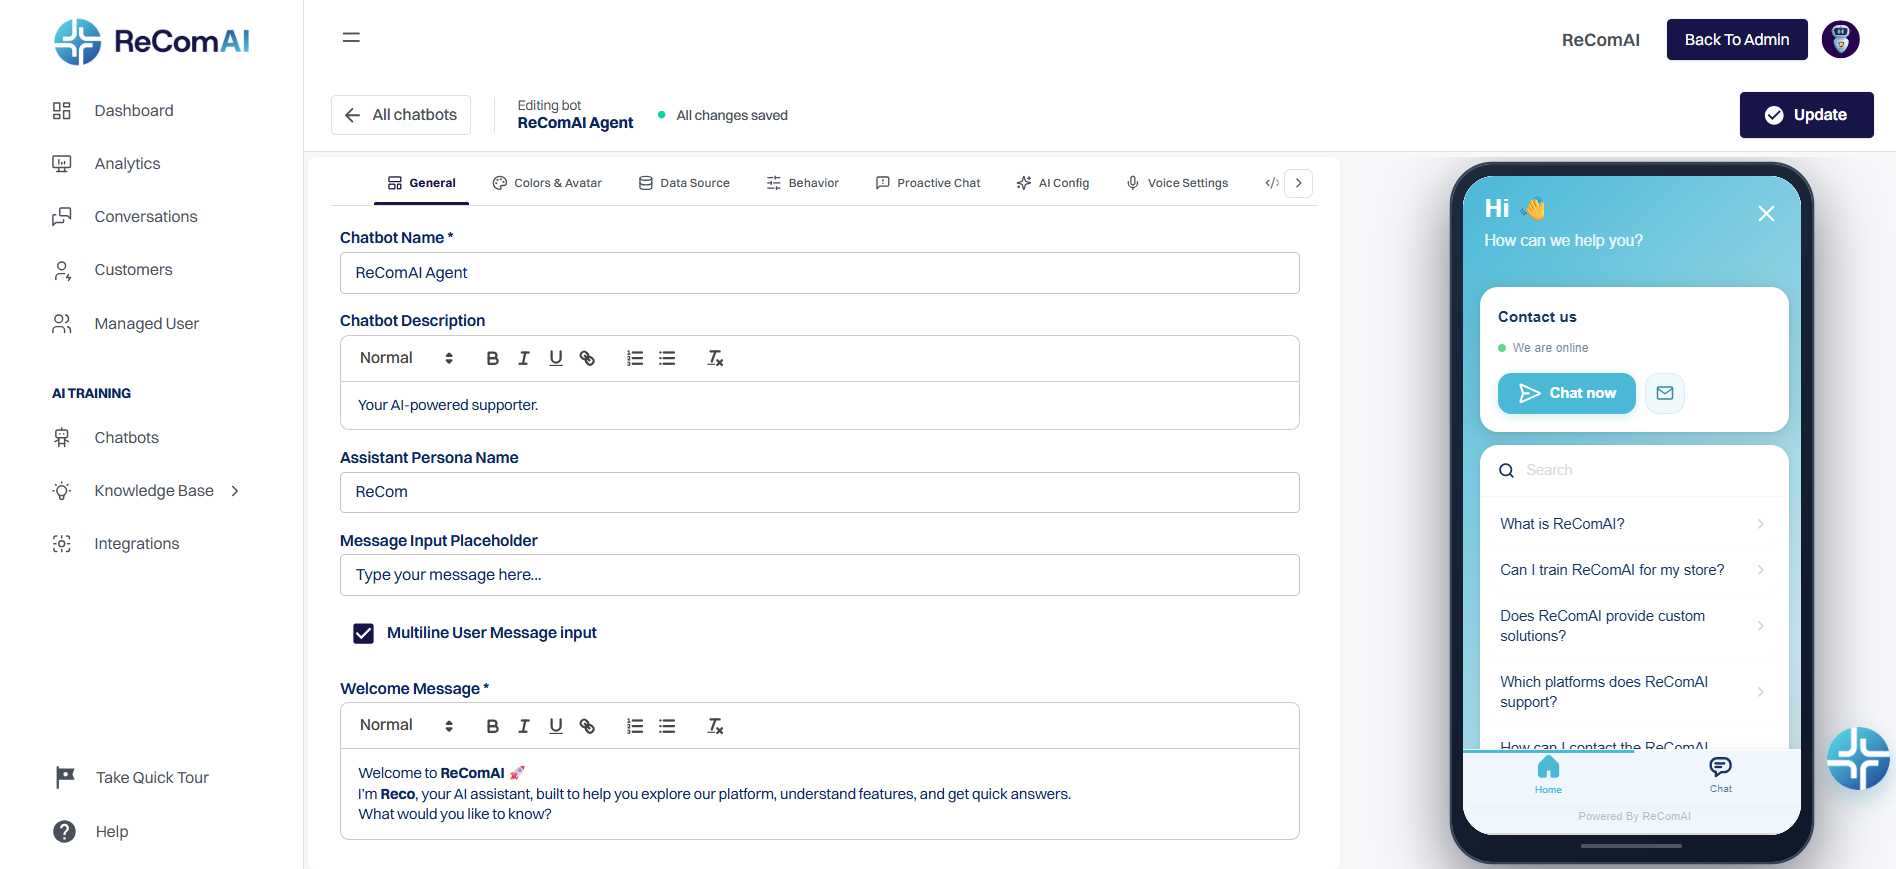
Task: Click the email envelope icon in preview
Action: [x=1665, y=393]
